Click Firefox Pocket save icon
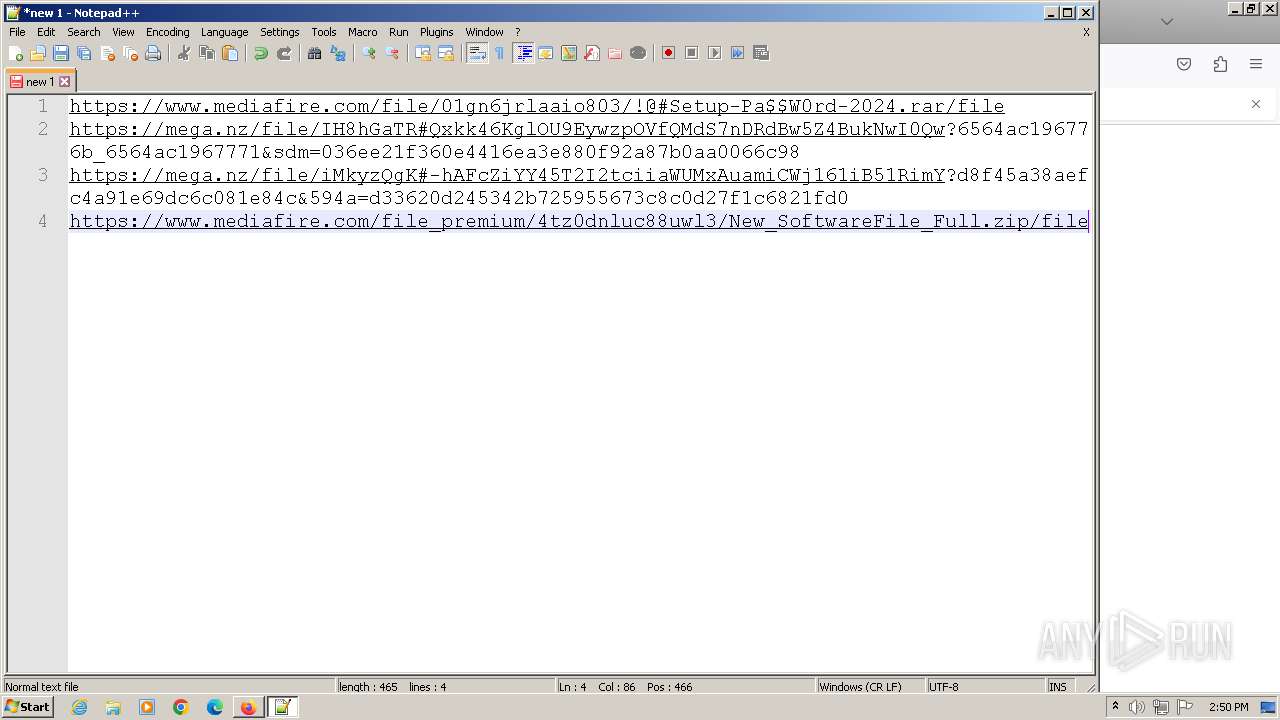This screenshot has height=720, width=1280. click(x=1184, y=64)
